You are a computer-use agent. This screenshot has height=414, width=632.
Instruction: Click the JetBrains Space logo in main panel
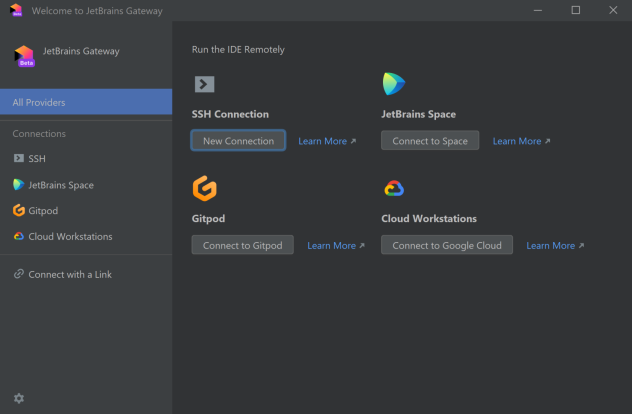pyautogui.click(x=393, y=84)
